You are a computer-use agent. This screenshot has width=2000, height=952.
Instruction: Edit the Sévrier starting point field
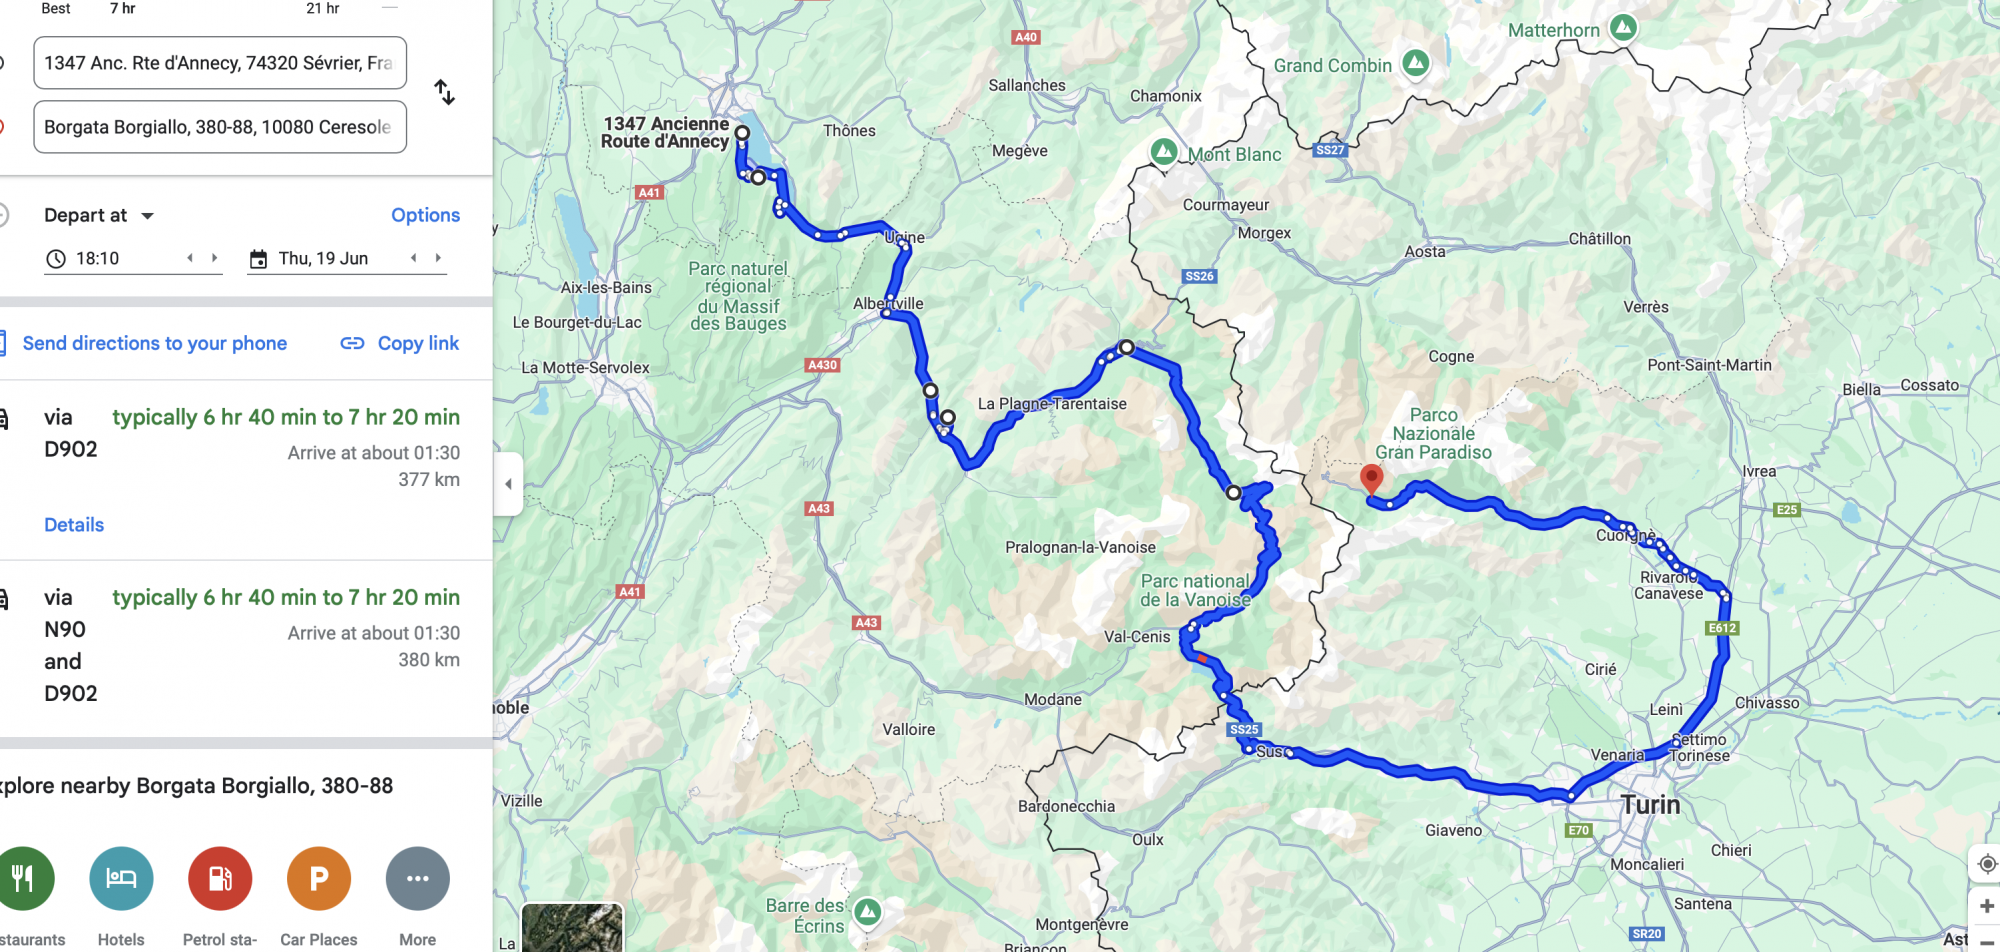point(220,63)
